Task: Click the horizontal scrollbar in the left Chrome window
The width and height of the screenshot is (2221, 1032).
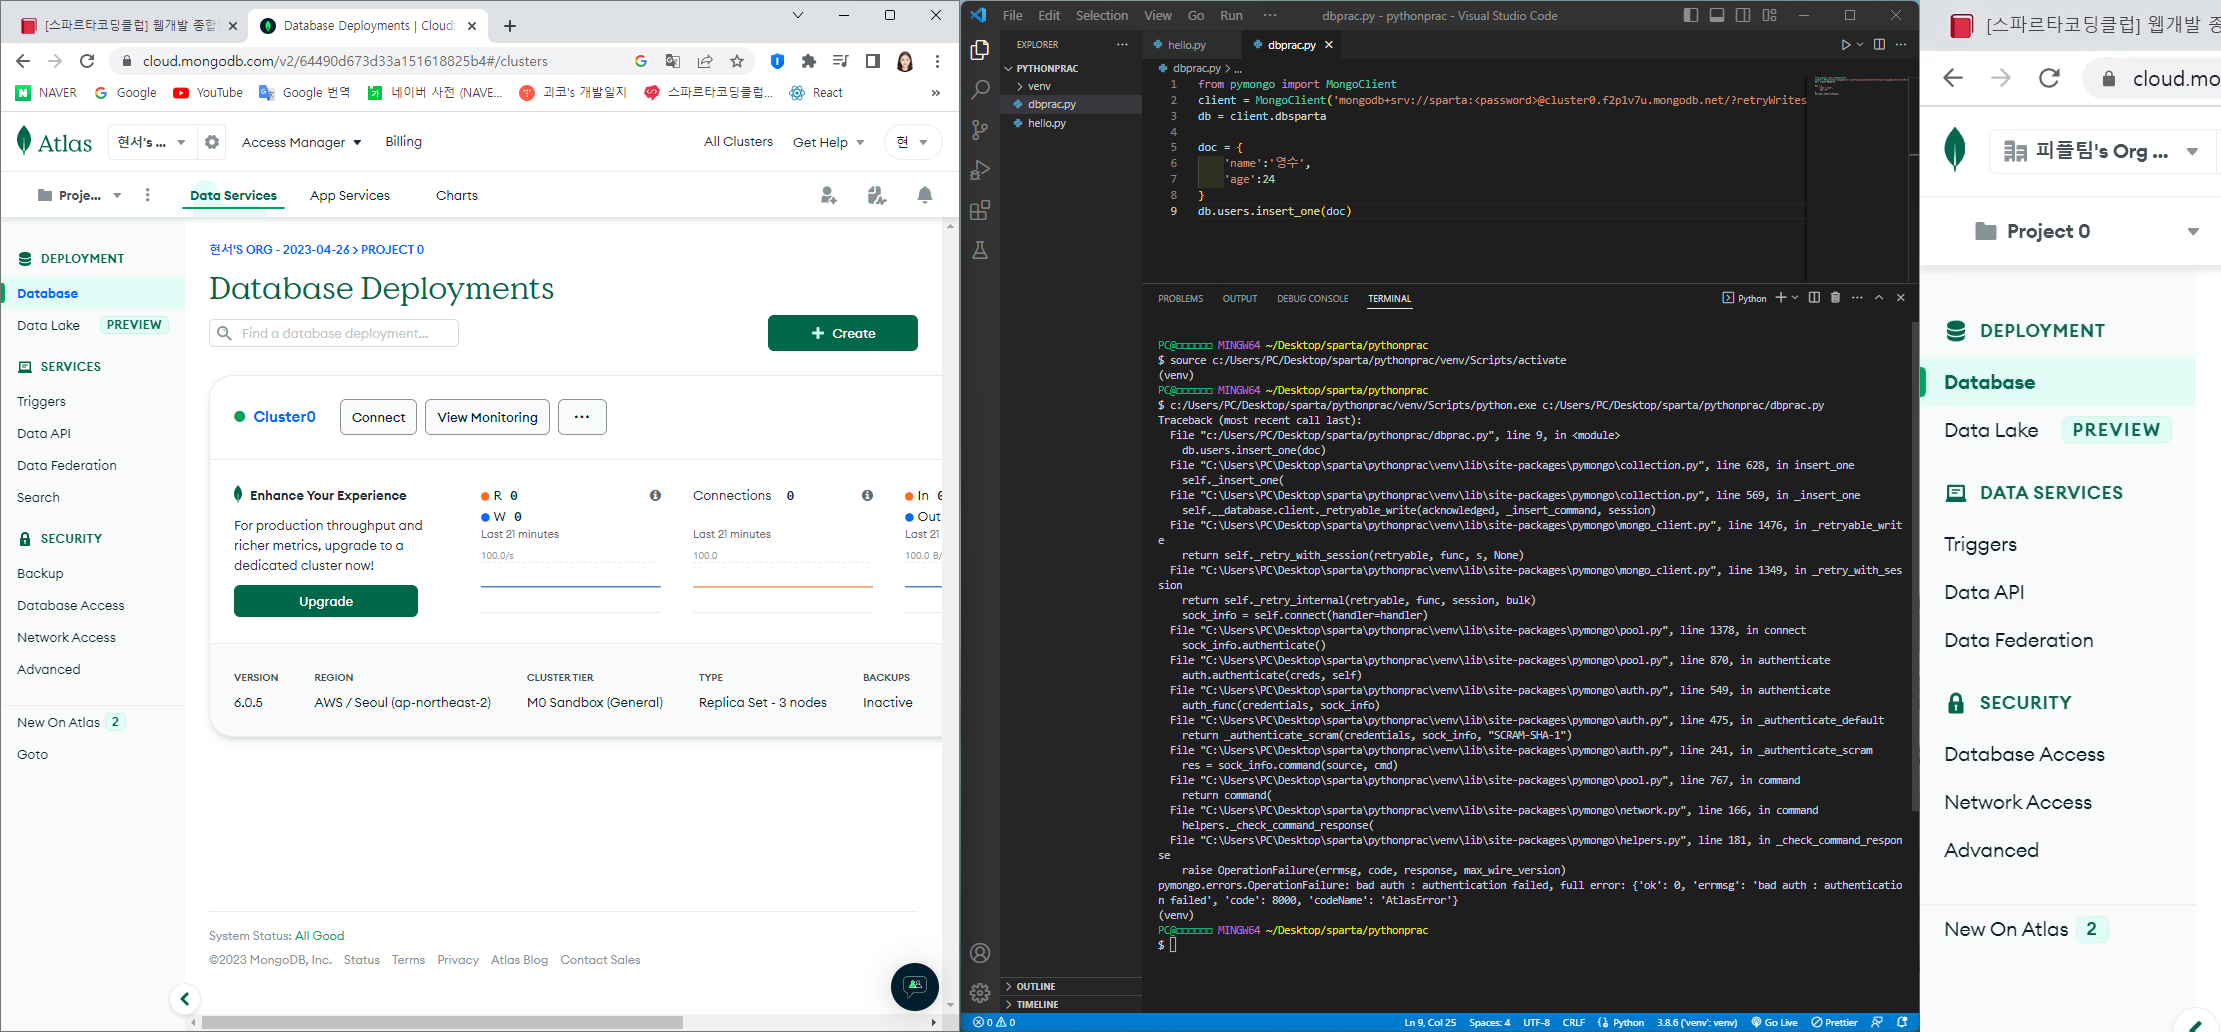Action: [x=442, y=1022]
